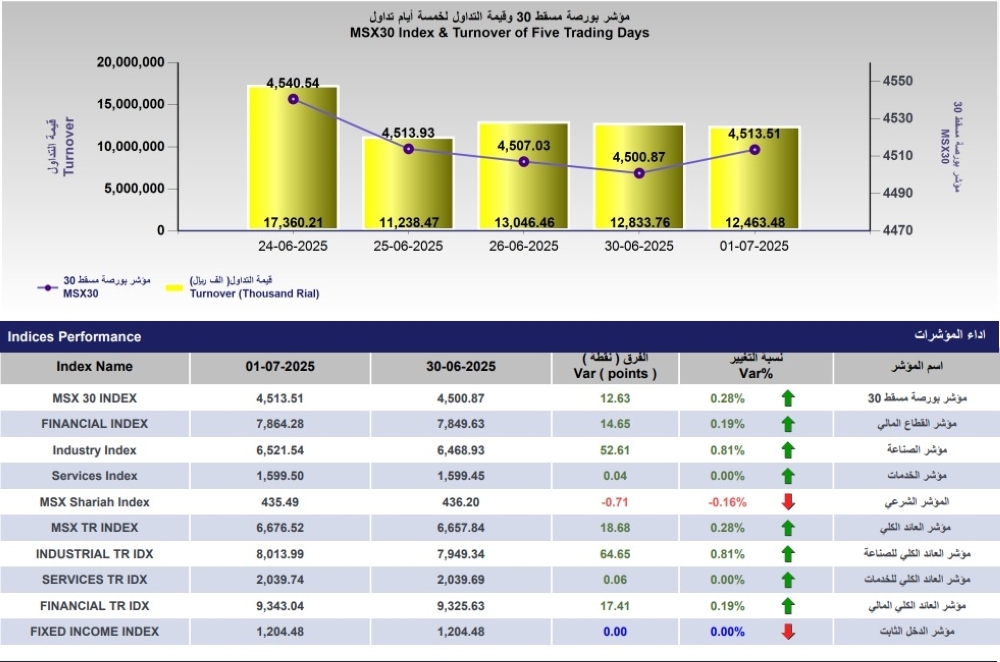Screen dimensions: 1000x662
Task: Click the red down arrow for MSX Shariah Index
Action: [788, 502]
